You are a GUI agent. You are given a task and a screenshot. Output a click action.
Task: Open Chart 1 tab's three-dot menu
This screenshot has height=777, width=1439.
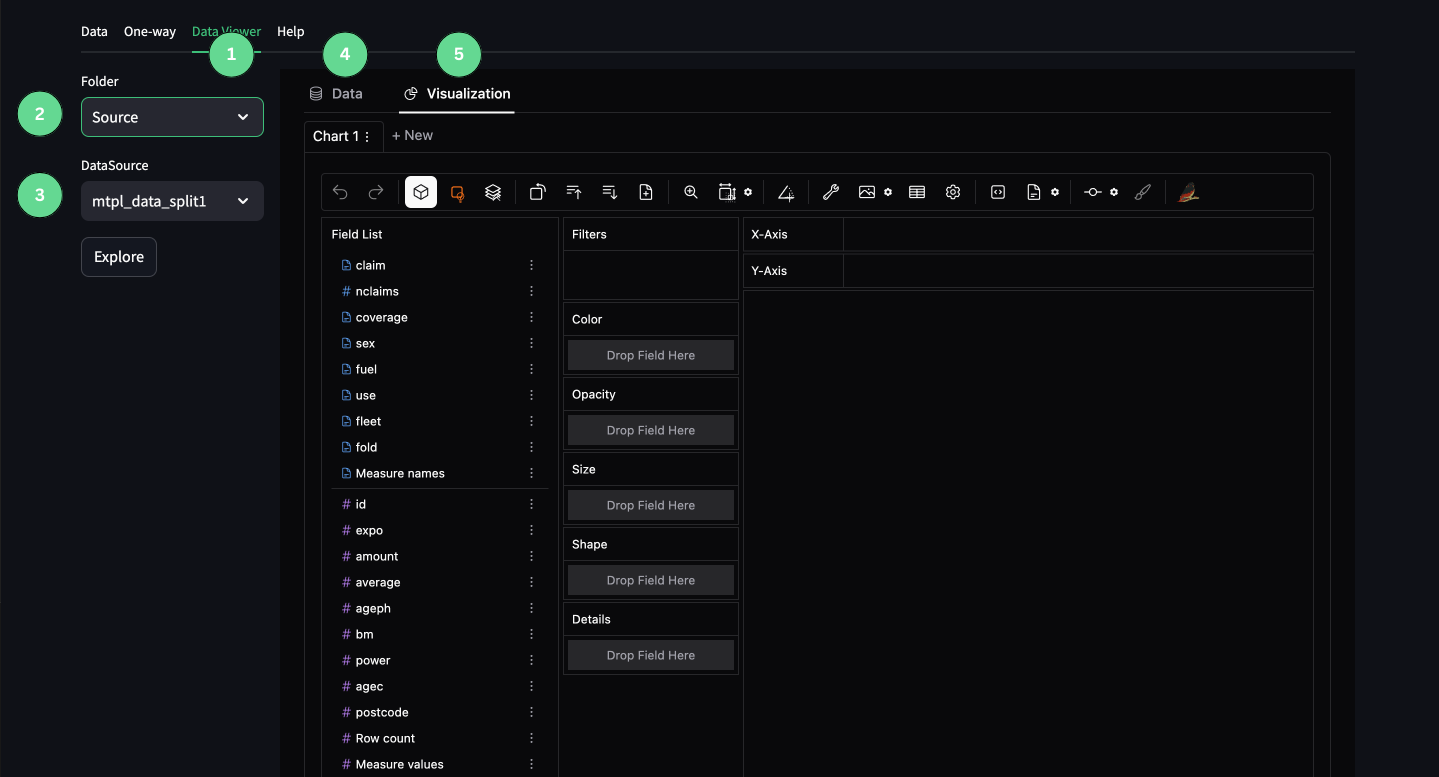pyautogui.click(x=367, y=136)
